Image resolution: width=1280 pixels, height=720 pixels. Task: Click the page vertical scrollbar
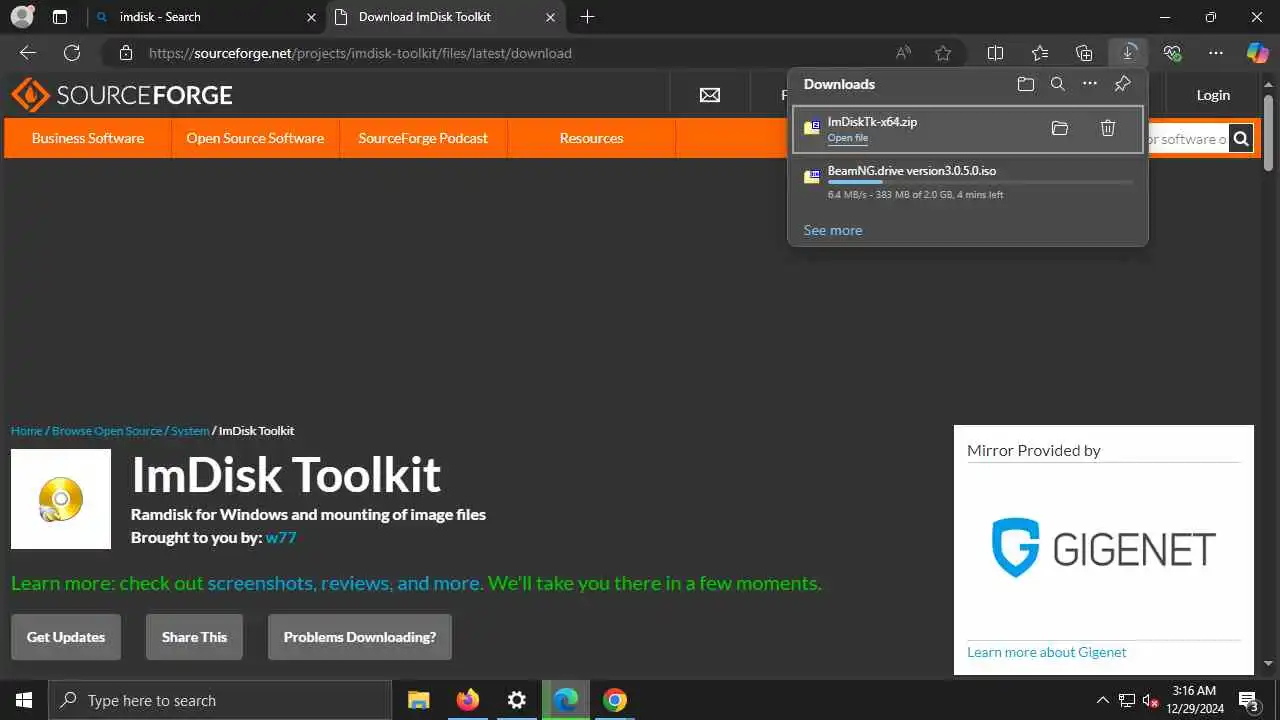[1269, 132]
